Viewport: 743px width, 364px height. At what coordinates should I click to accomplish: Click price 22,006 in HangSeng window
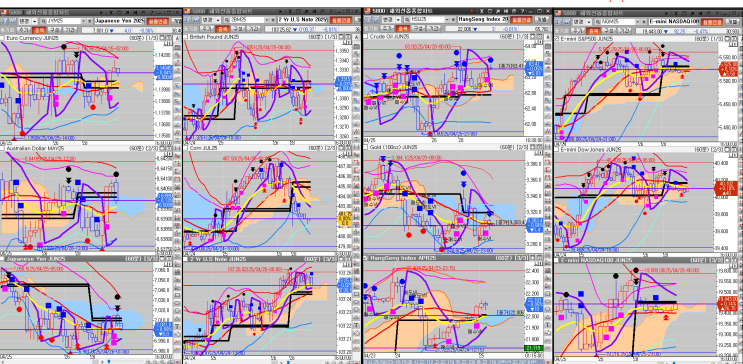pyautogui.click(x=464, y=29)
